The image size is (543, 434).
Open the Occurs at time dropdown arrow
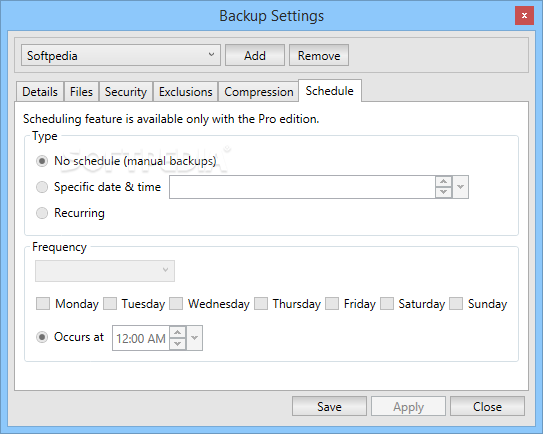pos(194,338)
